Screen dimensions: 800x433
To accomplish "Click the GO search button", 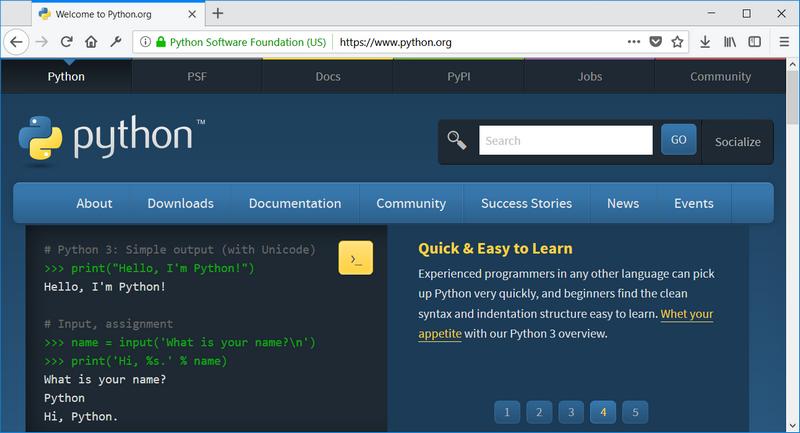I will (679, 139).
